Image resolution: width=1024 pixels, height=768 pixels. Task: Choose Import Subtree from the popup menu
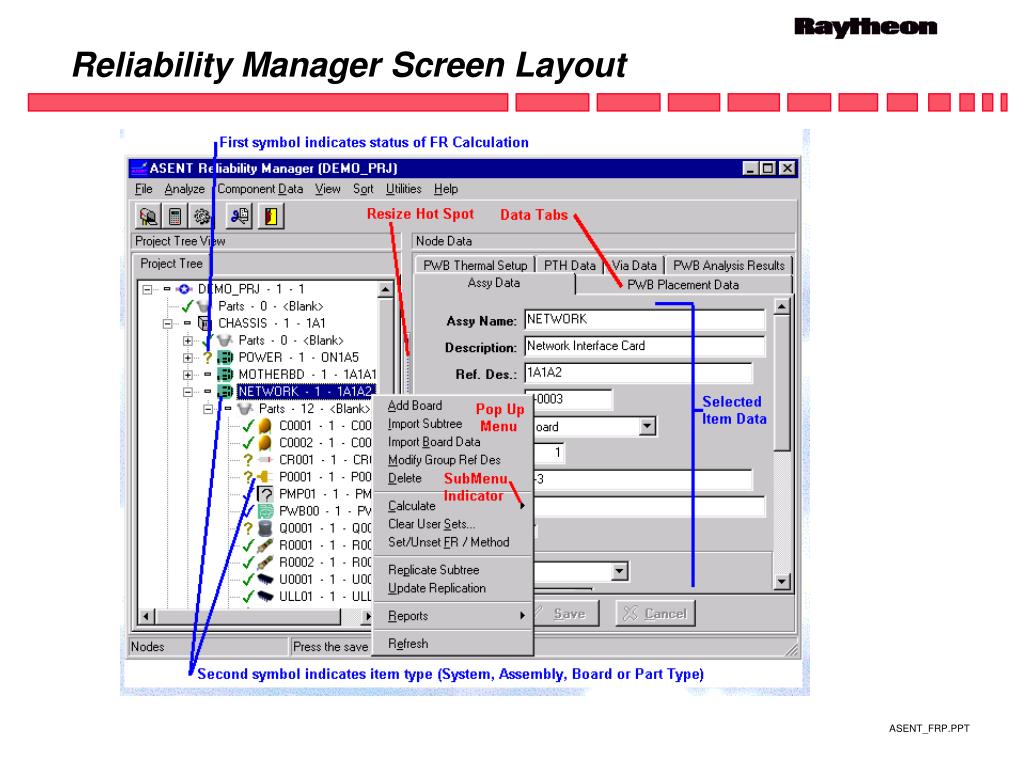(425, 424)
